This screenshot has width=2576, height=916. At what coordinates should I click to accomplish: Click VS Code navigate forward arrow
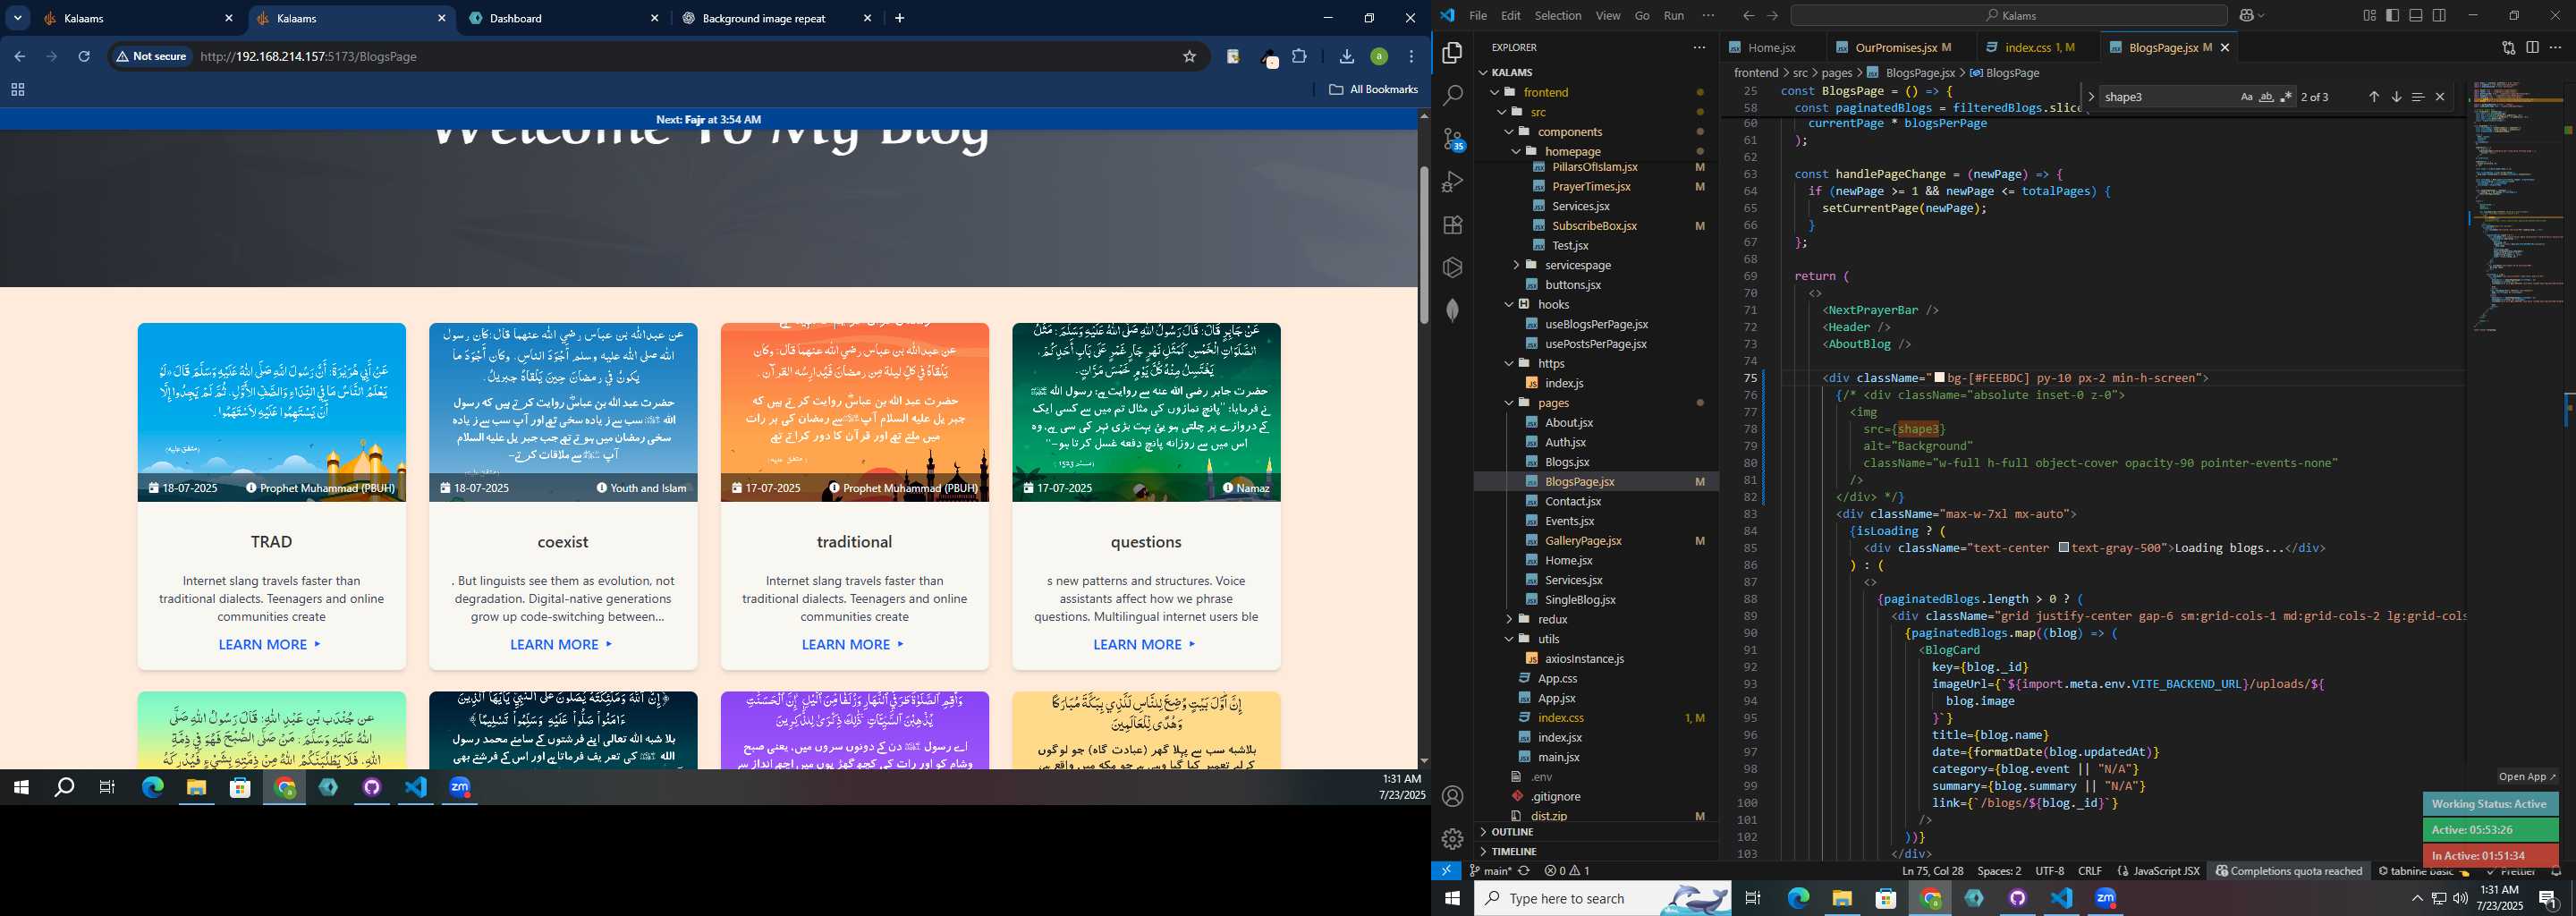point(1772,16)
